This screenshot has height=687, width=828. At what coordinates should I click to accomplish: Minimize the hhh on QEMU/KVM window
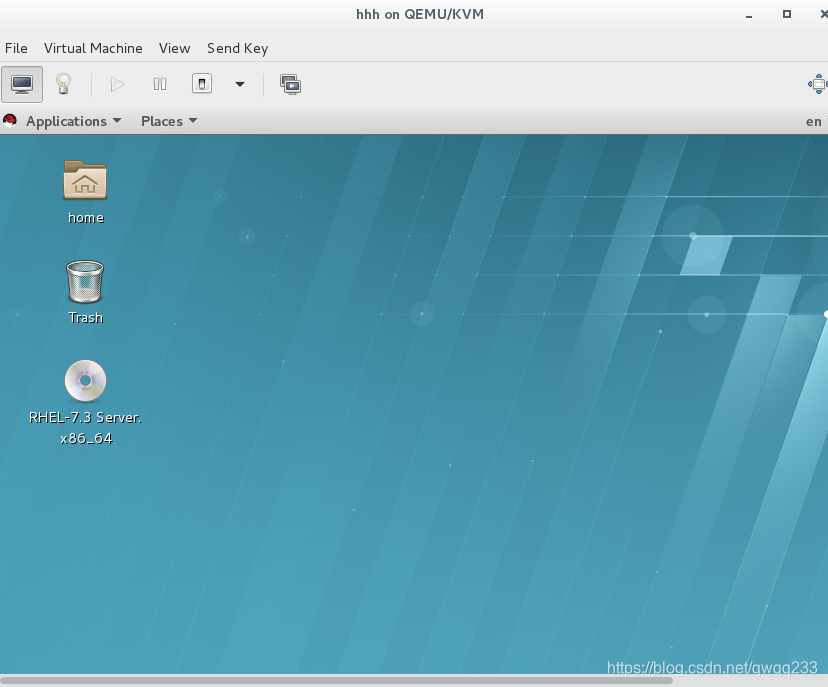(749, 15)
